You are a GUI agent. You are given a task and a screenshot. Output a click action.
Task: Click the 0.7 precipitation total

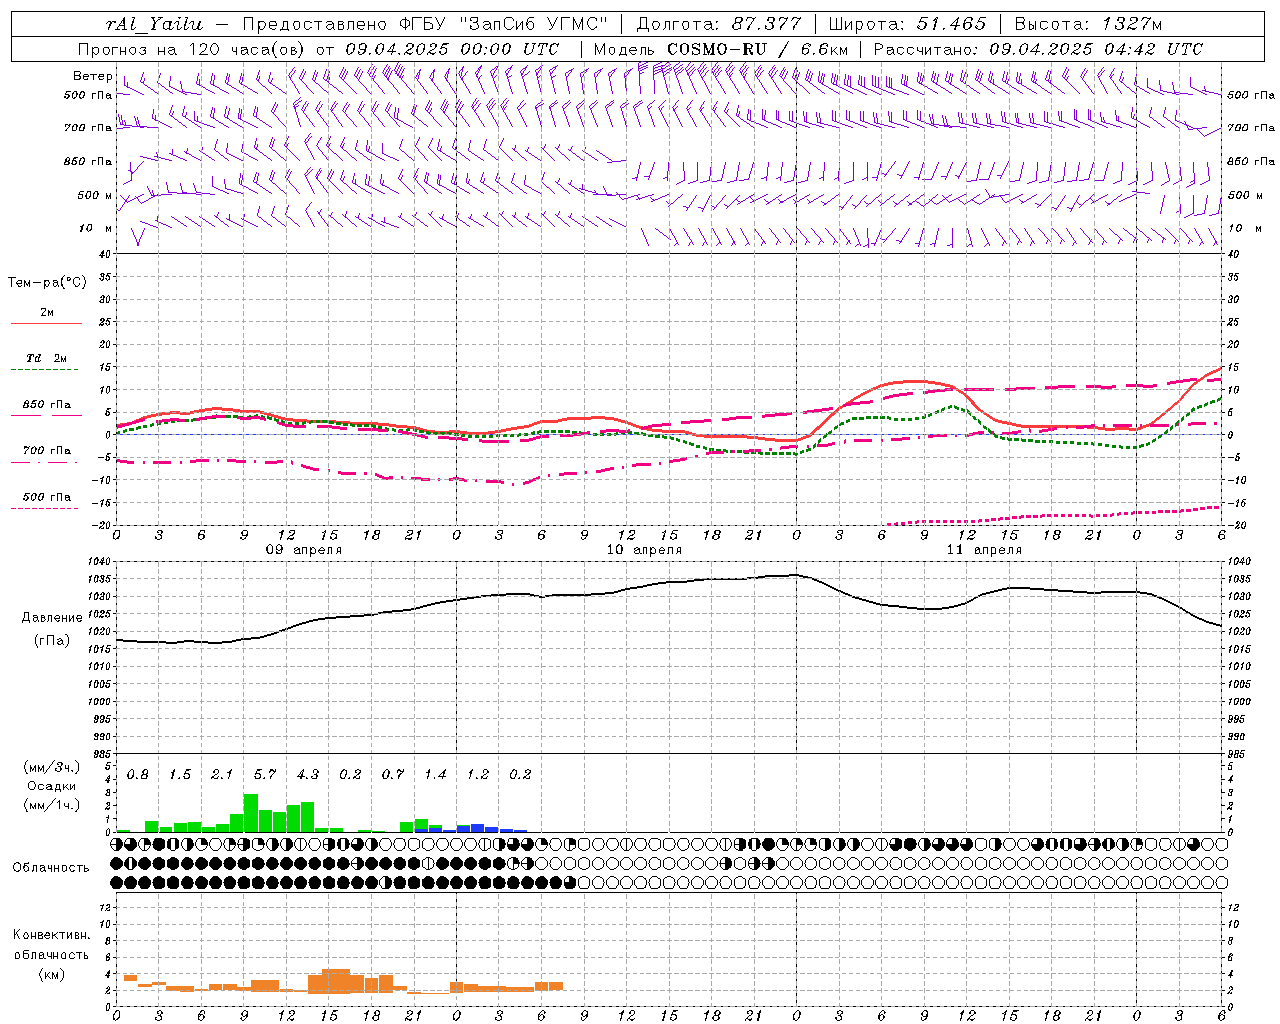pyautogui.click(x=393, y=775)
